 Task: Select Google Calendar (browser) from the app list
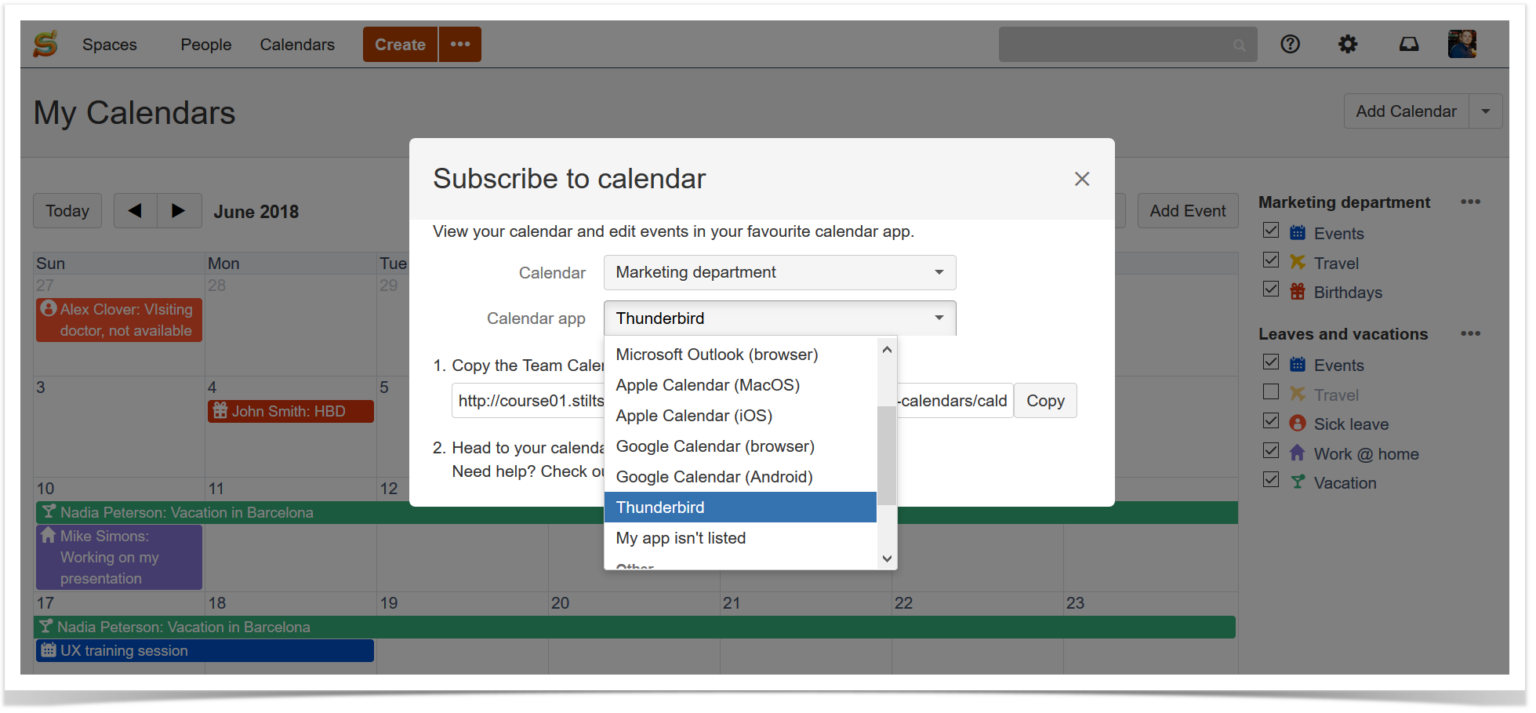pyautogui.click(x=714, y=446)
